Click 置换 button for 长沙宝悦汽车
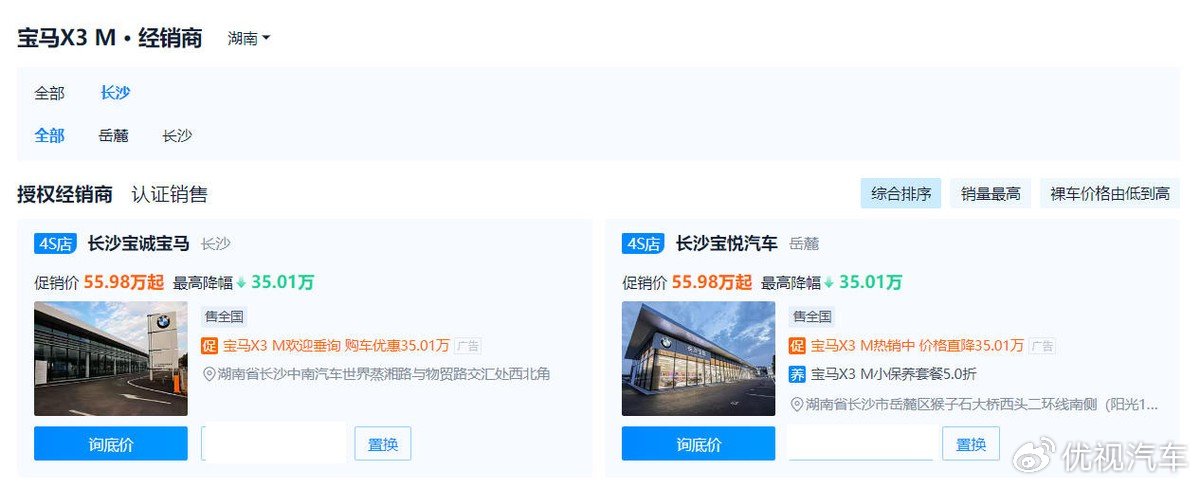Image resolution: width=1200 pixels, height=485 pixels. click(x=971, y=443)
